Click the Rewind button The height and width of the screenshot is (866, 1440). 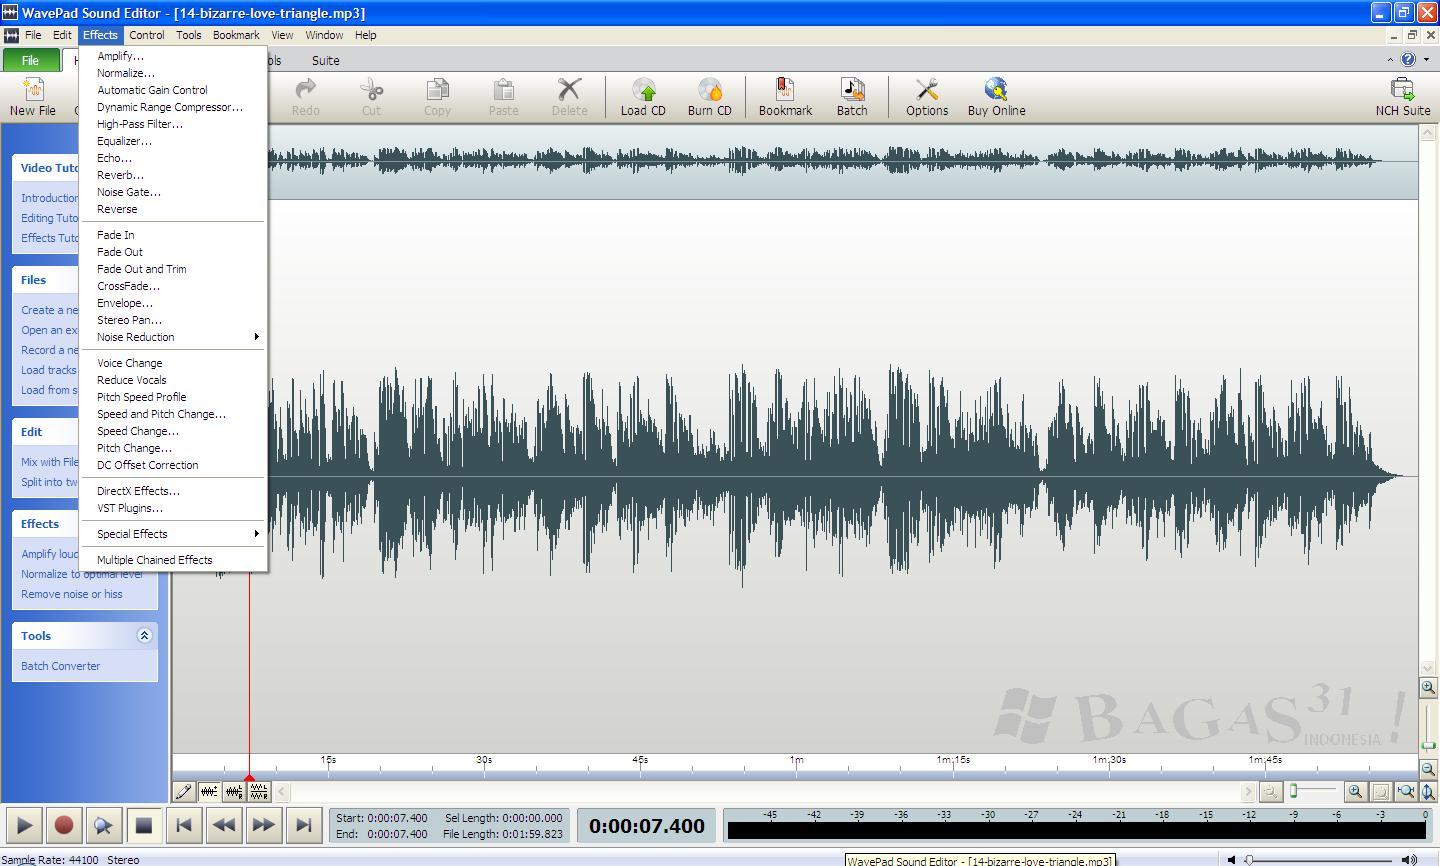coord(223,826)
